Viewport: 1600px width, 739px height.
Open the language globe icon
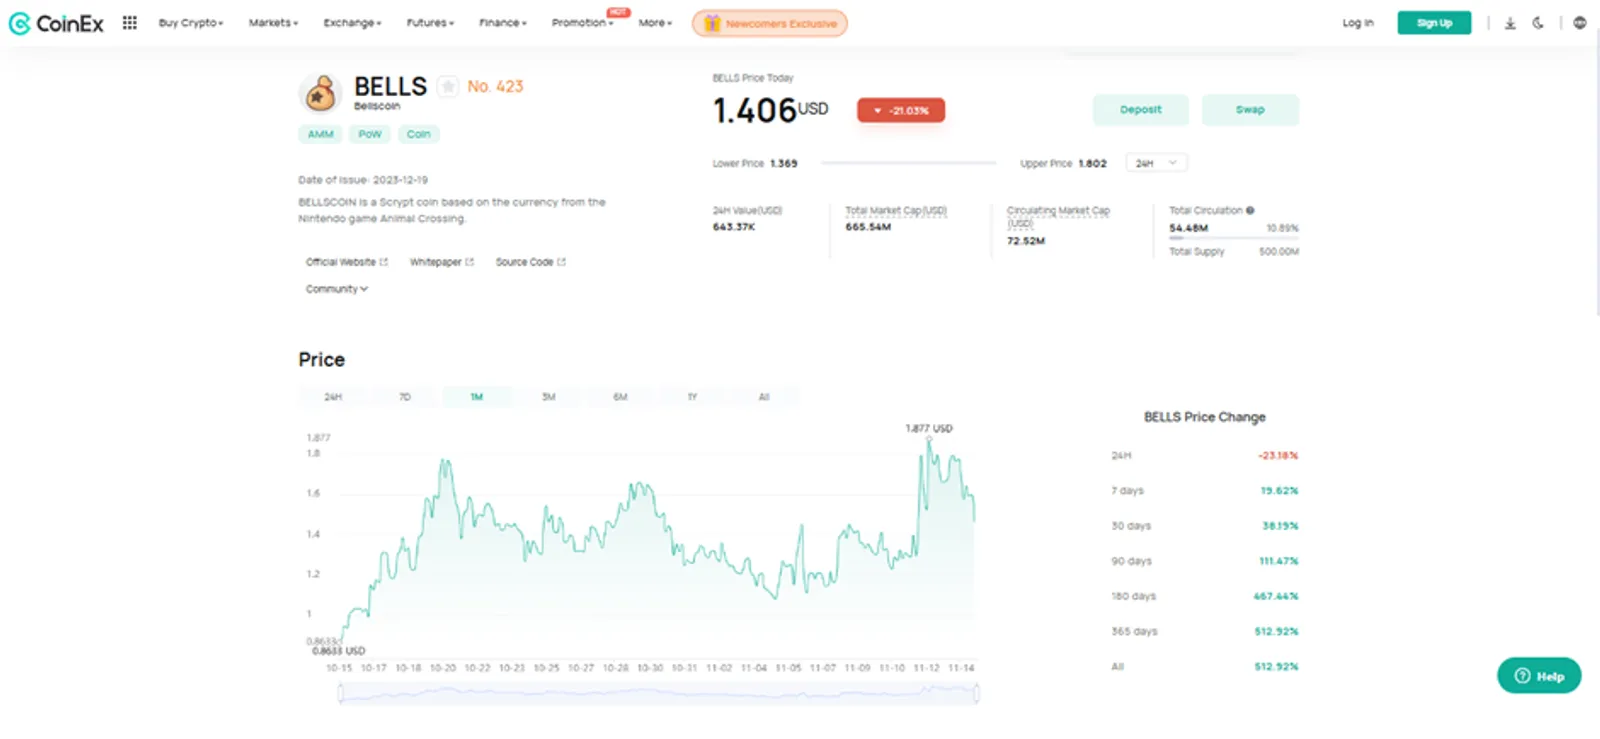[x=1580, y=23]
